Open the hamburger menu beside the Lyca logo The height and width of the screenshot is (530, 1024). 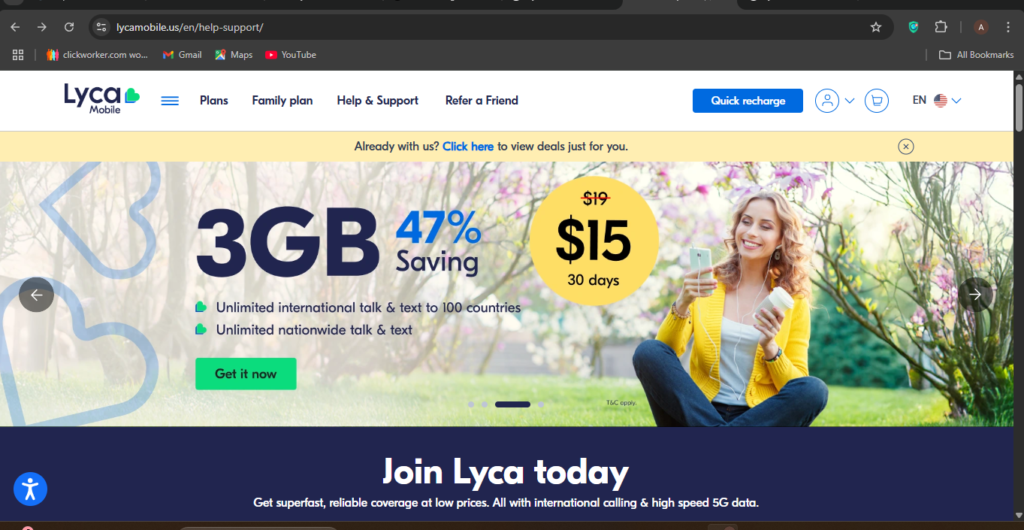pos(170,101)
